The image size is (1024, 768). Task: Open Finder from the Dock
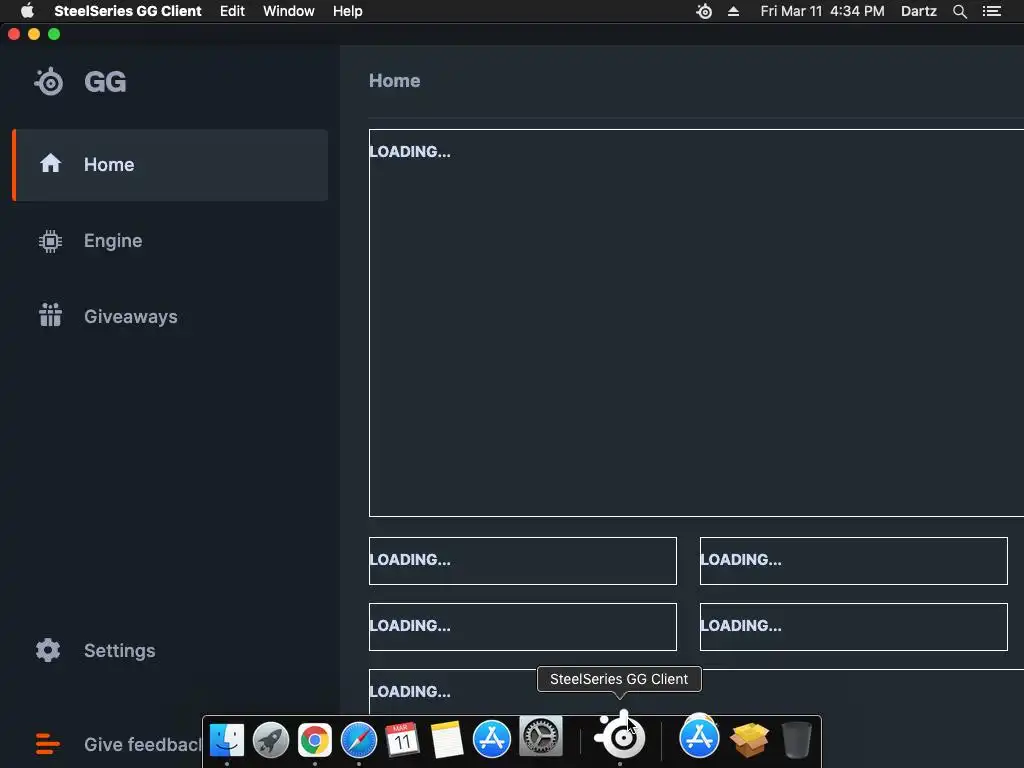[227, 739]
